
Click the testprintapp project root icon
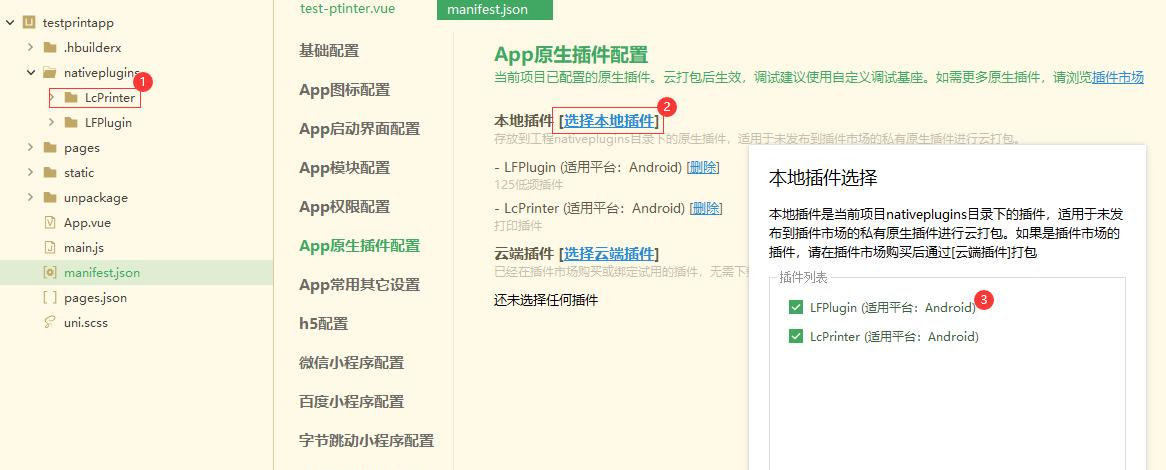[29, 22]
